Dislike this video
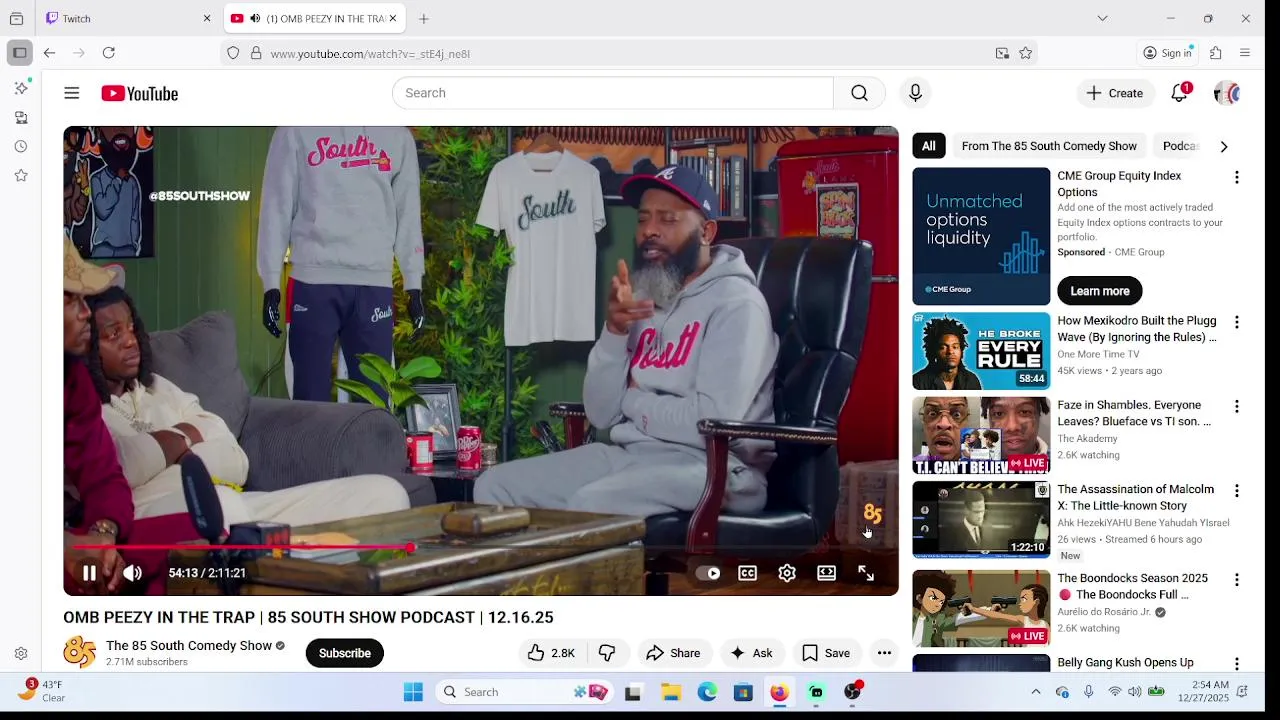This screenshot has height=720, width=1280. point(607,653)
